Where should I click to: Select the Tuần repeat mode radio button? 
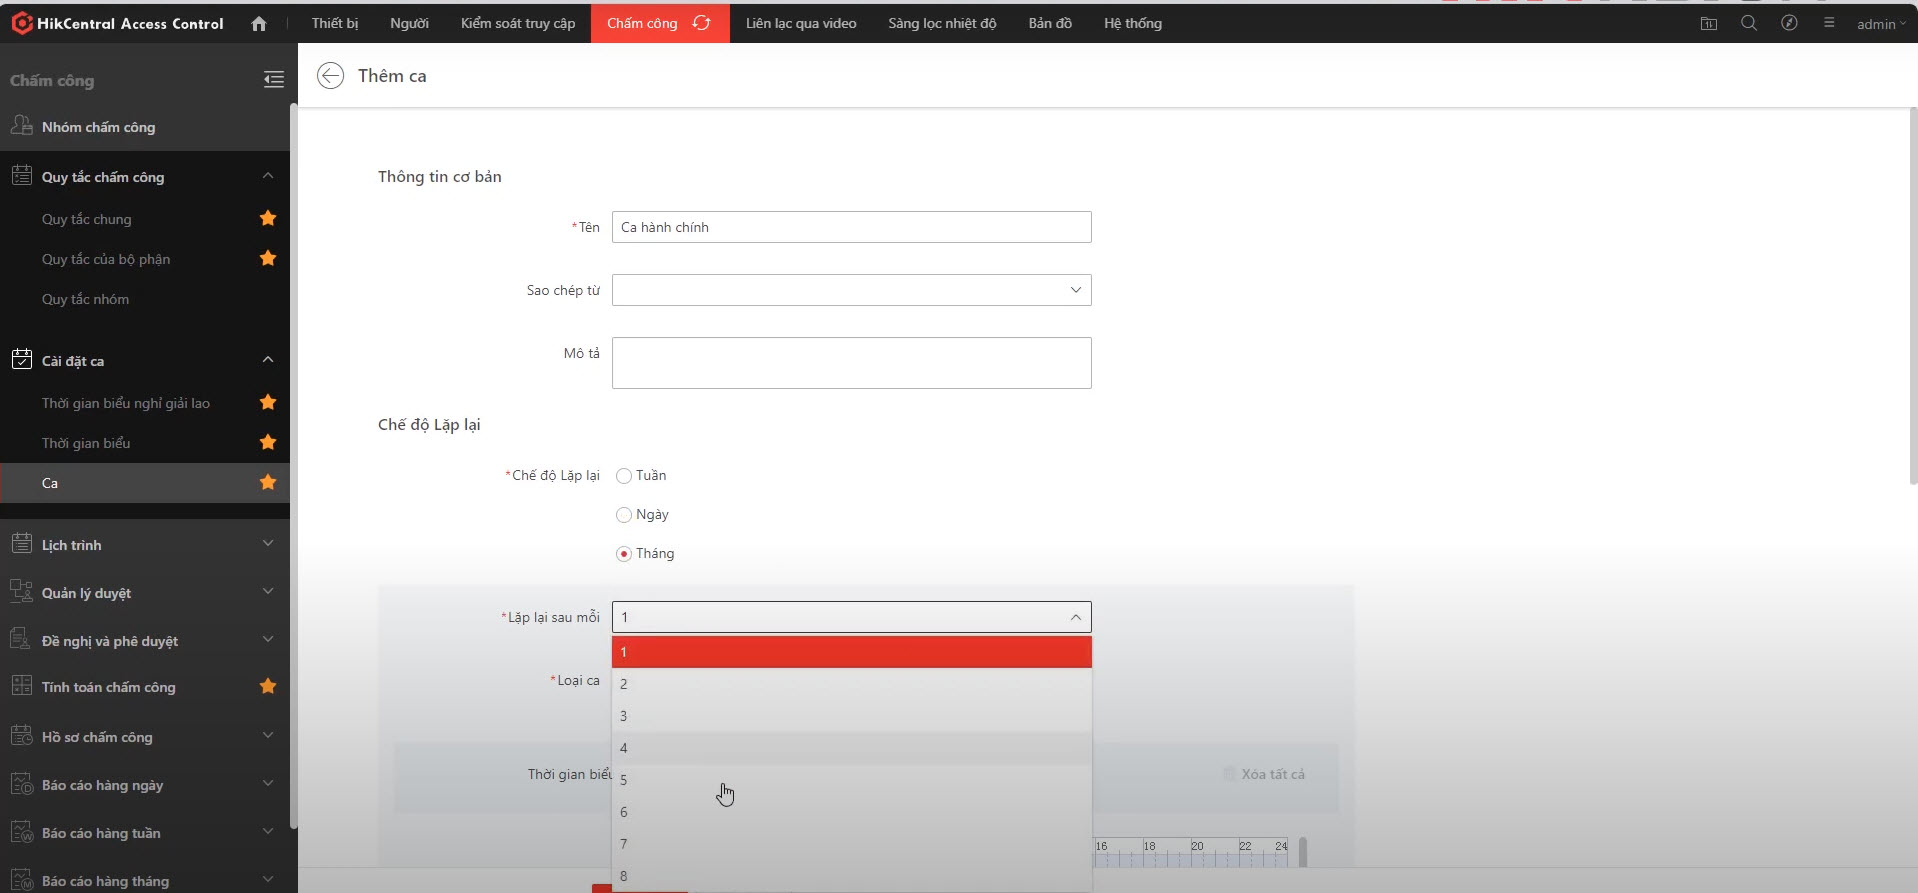[x=624, y=476]
